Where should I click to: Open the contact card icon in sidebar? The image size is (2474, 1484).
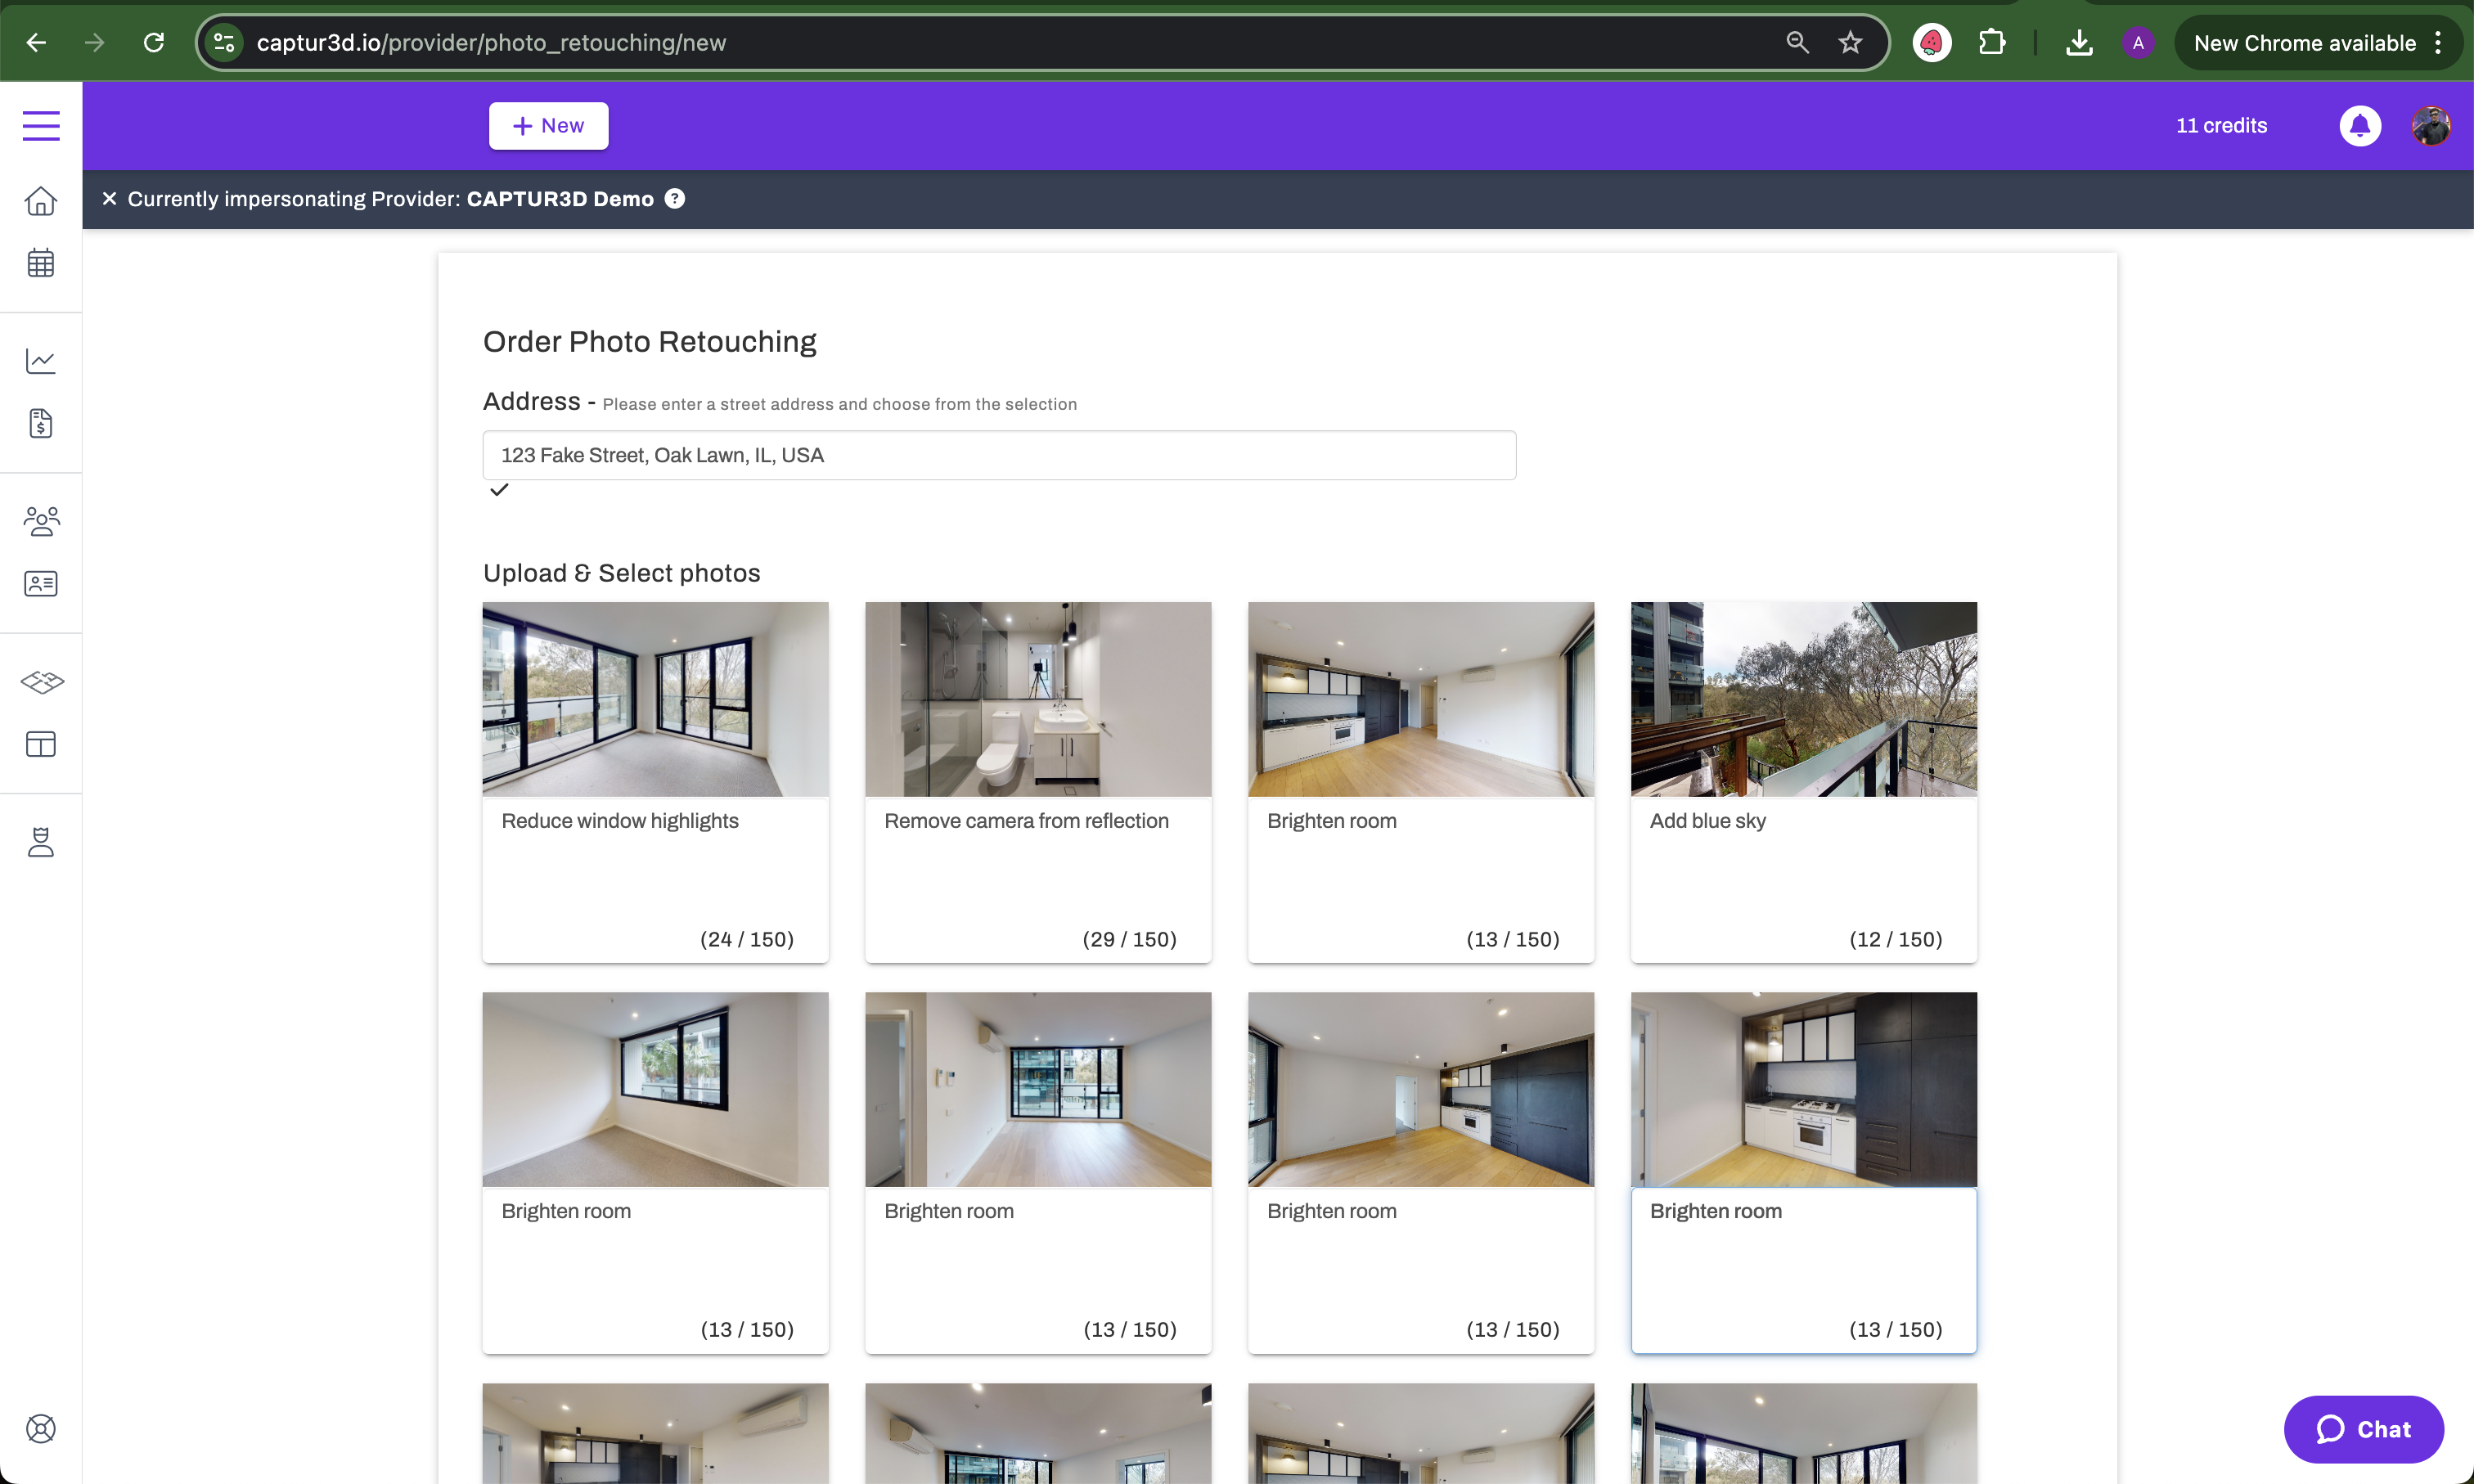tap(41, 583)
